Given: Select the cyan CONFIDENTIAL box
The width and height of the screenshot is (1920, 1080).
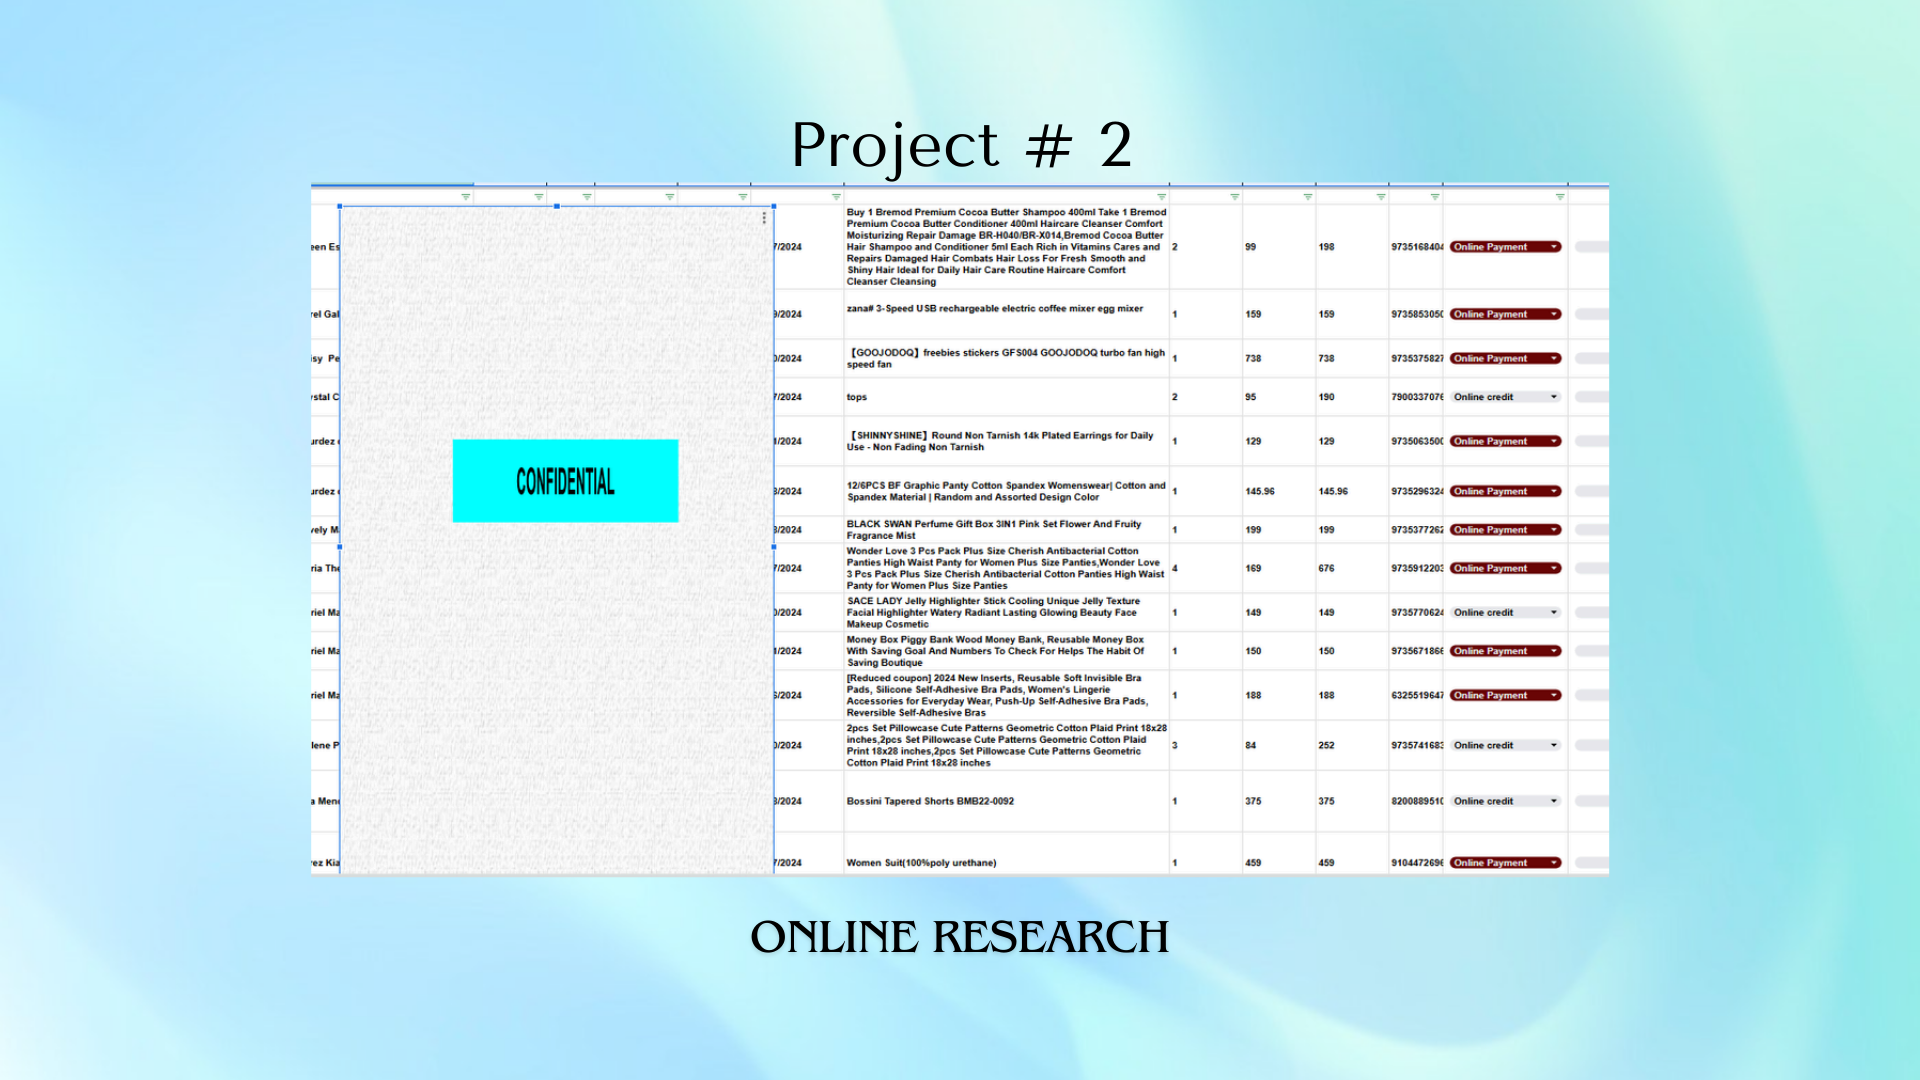Looking at the screenshot, I should point(565,481).
